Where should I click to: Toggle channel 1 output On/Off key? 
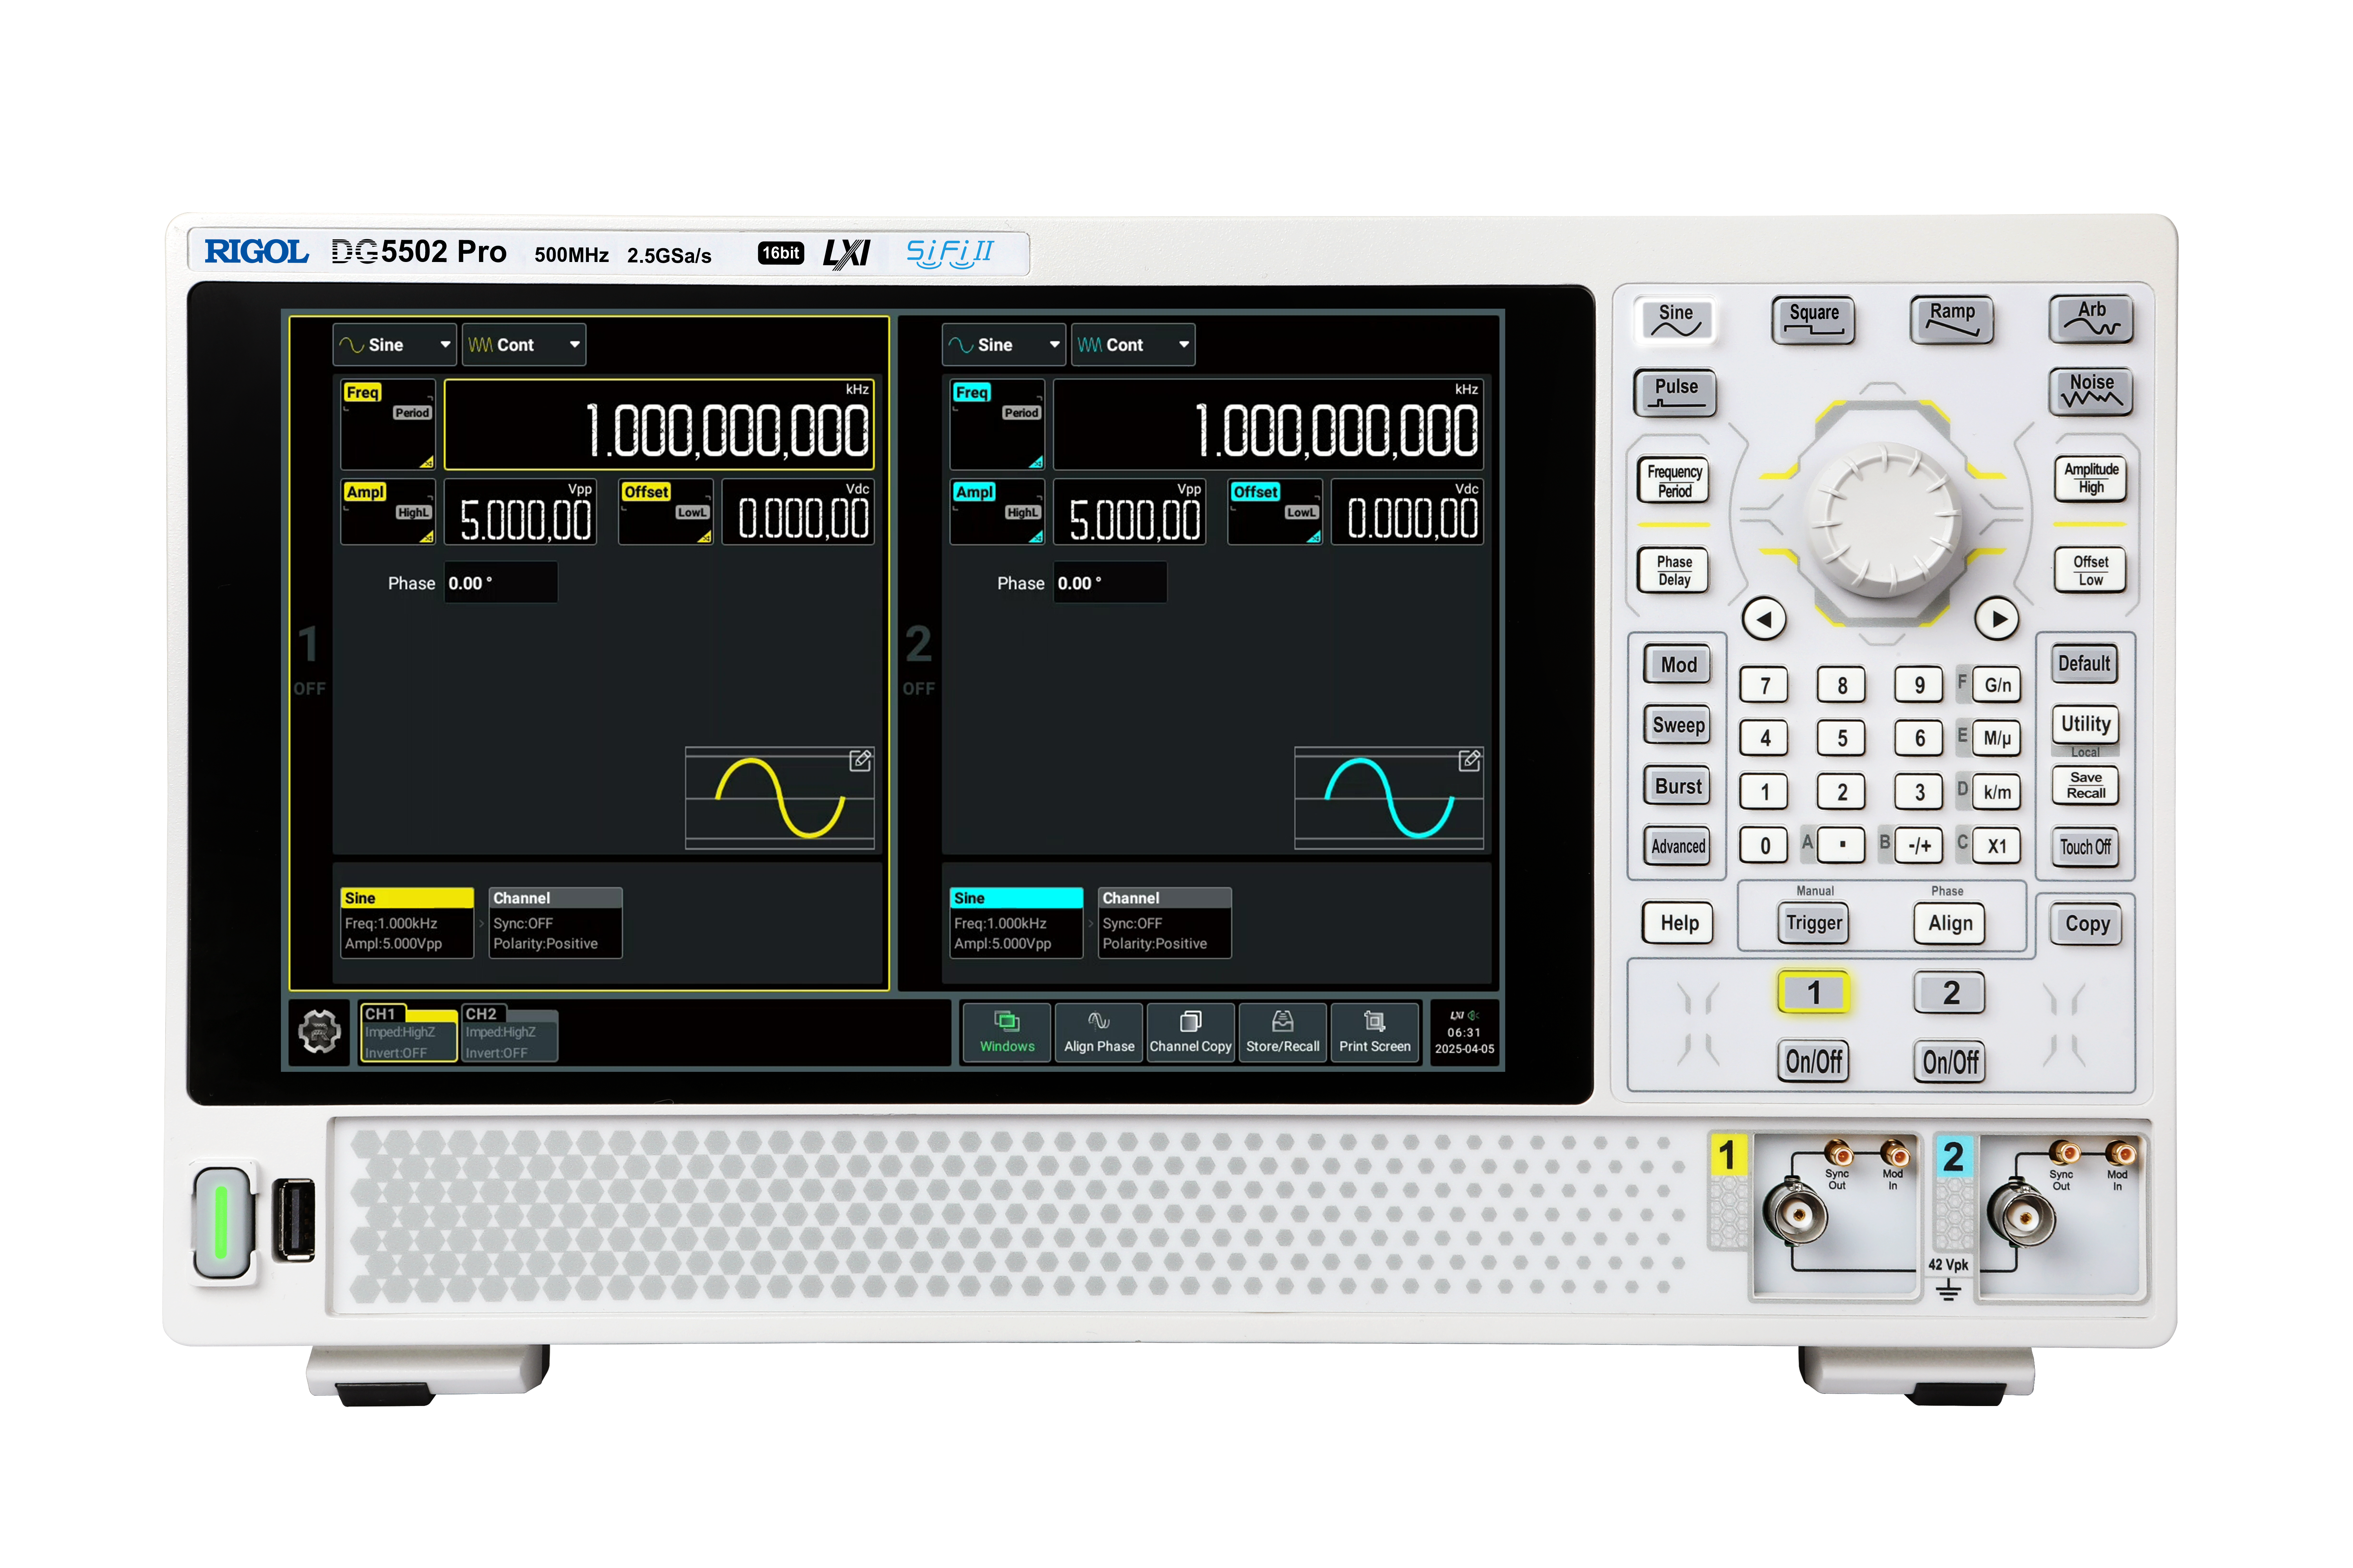click(x=1812, y=1061)
